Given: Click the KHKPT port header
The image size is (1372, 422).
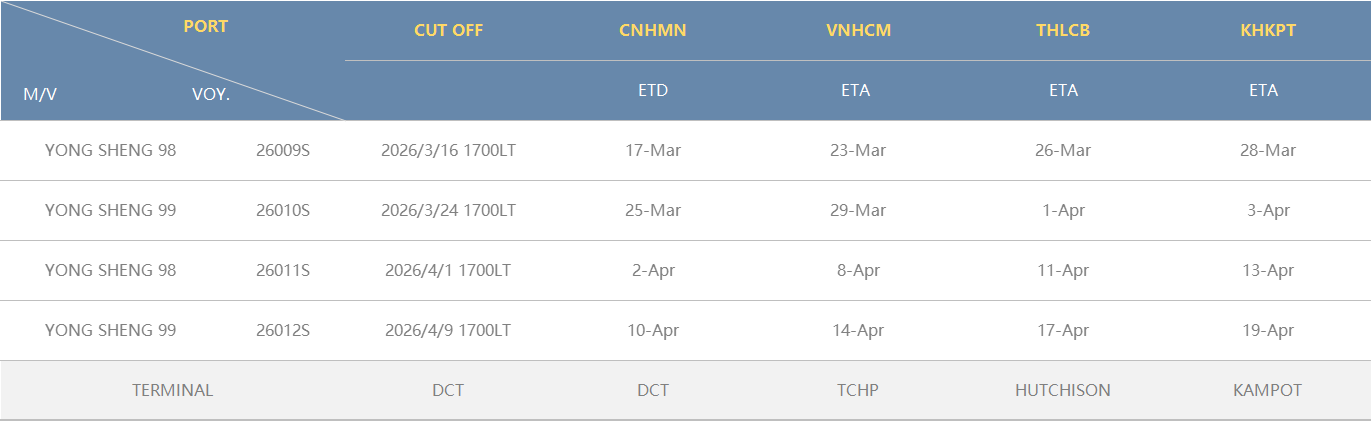Looking at the screenshot, I should click(1267, 30).
